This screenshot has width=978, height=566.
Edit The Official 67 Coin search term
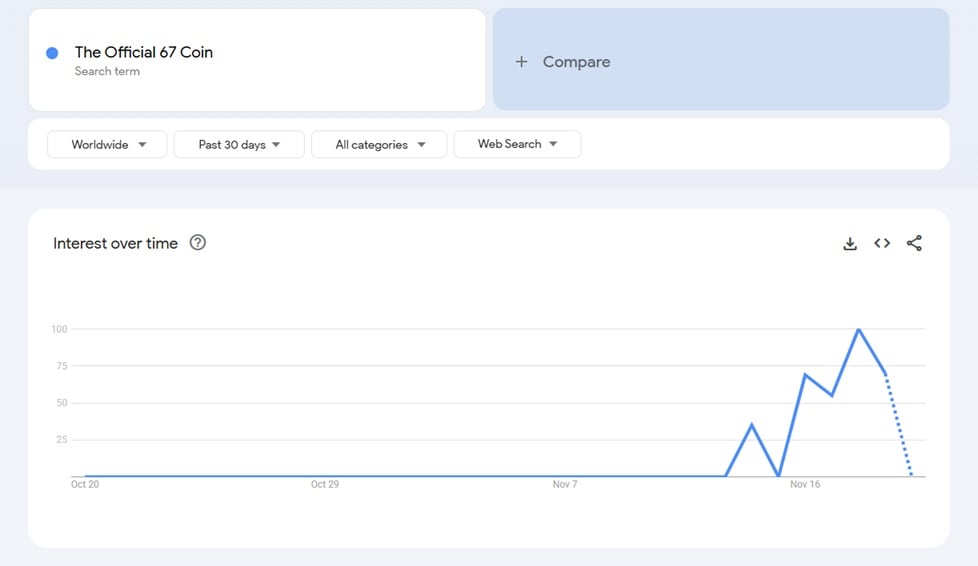coord(144,52)
